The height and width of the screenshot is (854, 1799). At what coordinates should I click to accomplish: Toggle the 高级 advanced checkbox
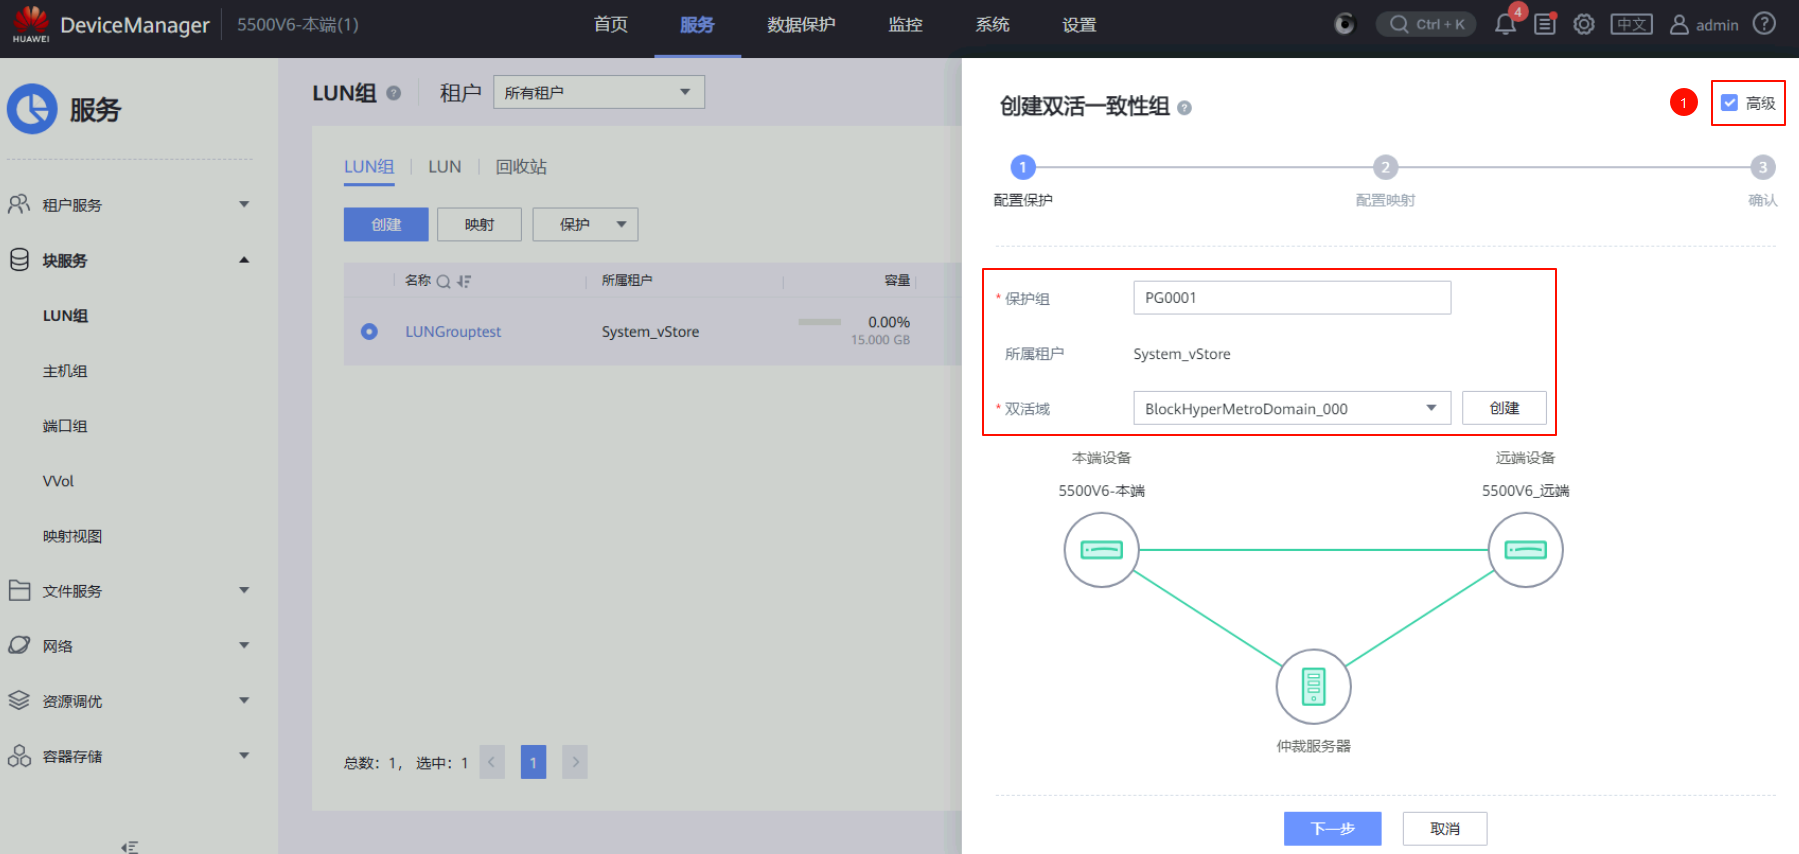[1729, 103]
